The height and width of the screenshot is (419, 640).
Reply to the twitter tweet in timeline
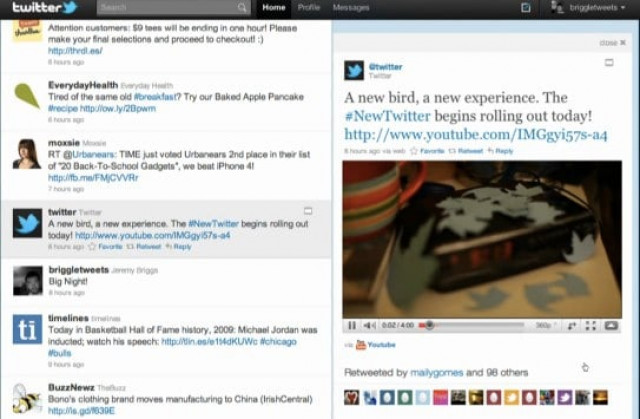point(178,246)
